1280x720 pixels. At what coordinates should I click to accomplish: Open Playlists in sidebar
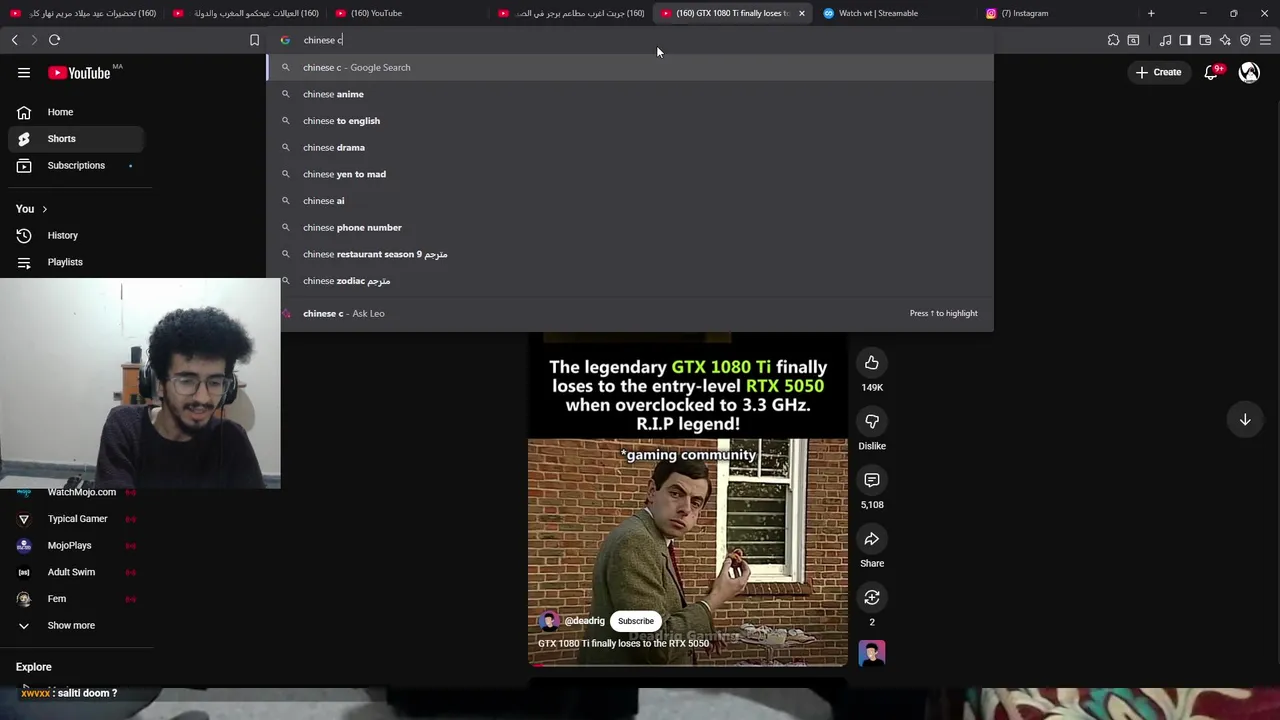pyautogui.click(x=76, y=262)
